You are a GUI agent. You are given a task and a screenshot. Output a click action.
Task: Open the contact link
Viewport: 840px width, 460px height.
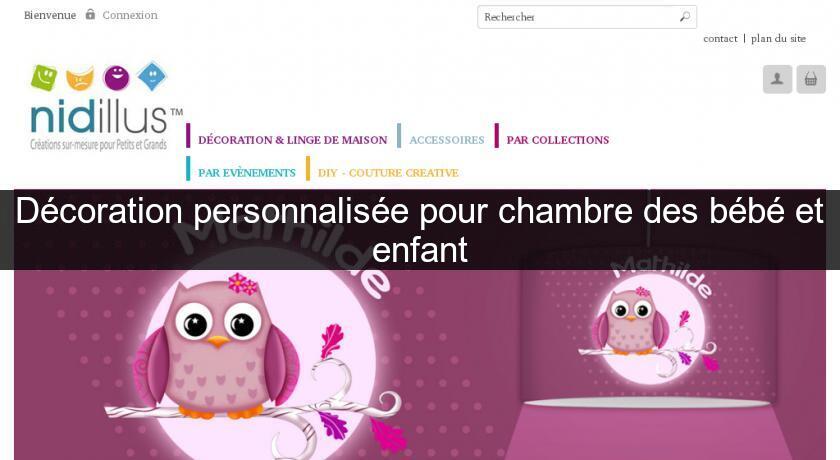point(720,39)
